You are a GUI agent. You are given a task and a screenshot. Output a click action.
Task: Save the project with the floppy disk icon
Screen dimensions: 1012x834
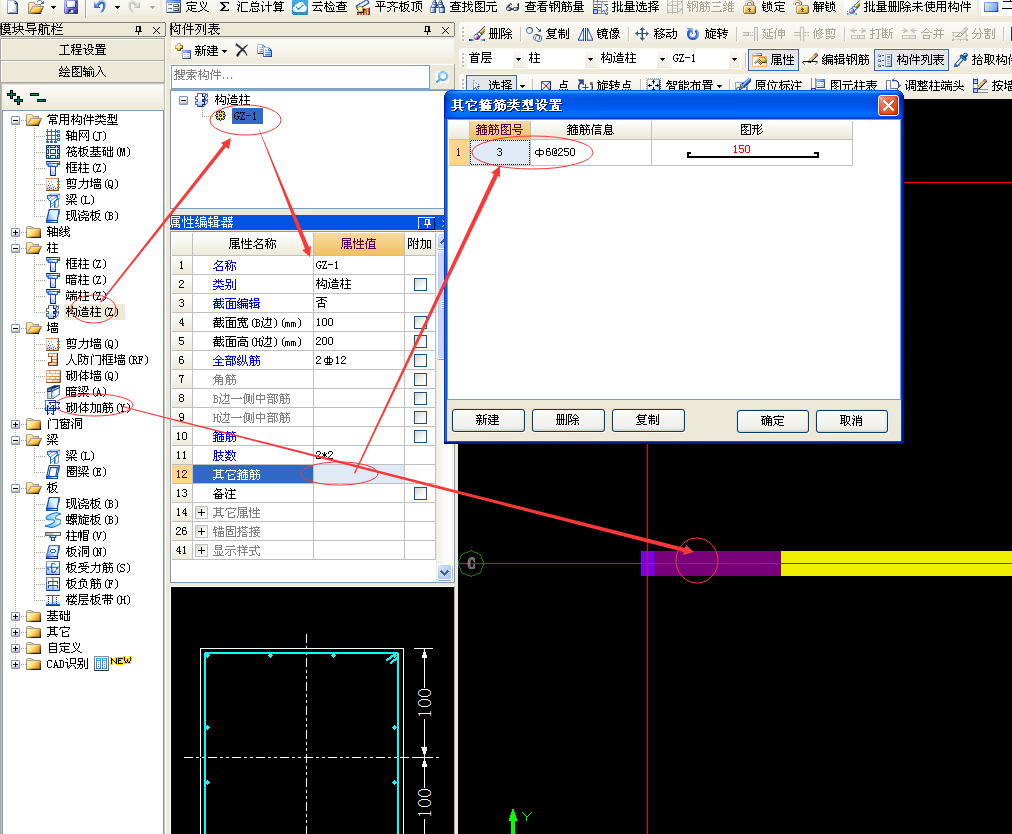point(71,7)
